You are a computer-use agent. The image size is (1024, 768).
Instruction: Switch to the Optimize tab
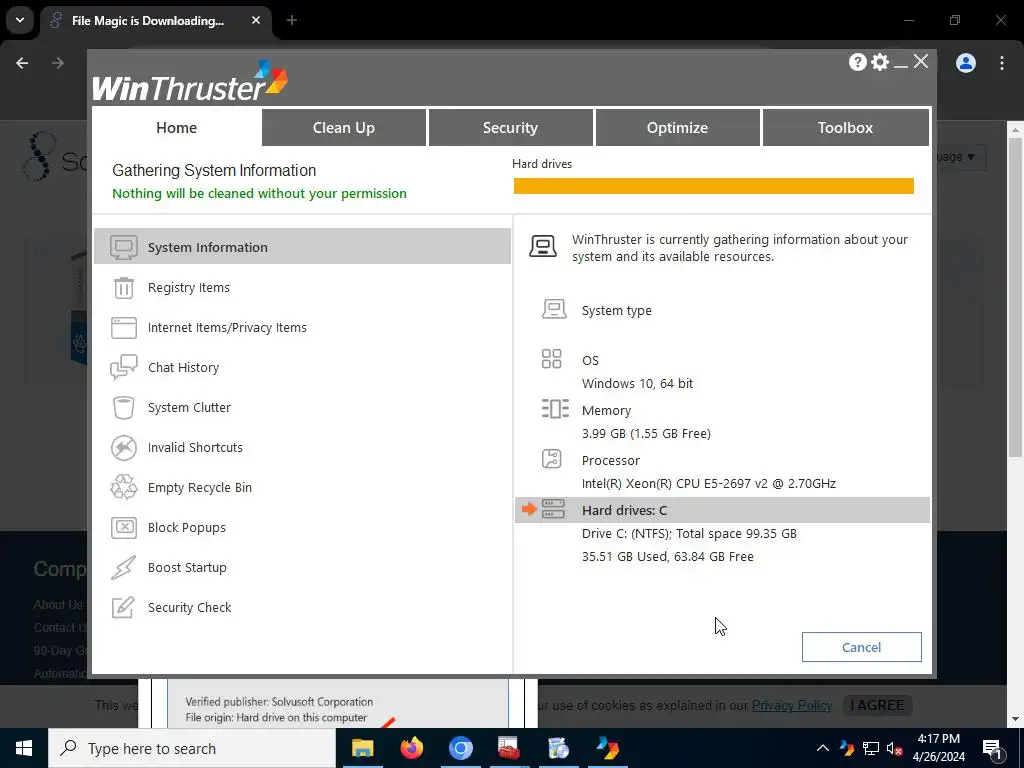click(x=677, y=127)
